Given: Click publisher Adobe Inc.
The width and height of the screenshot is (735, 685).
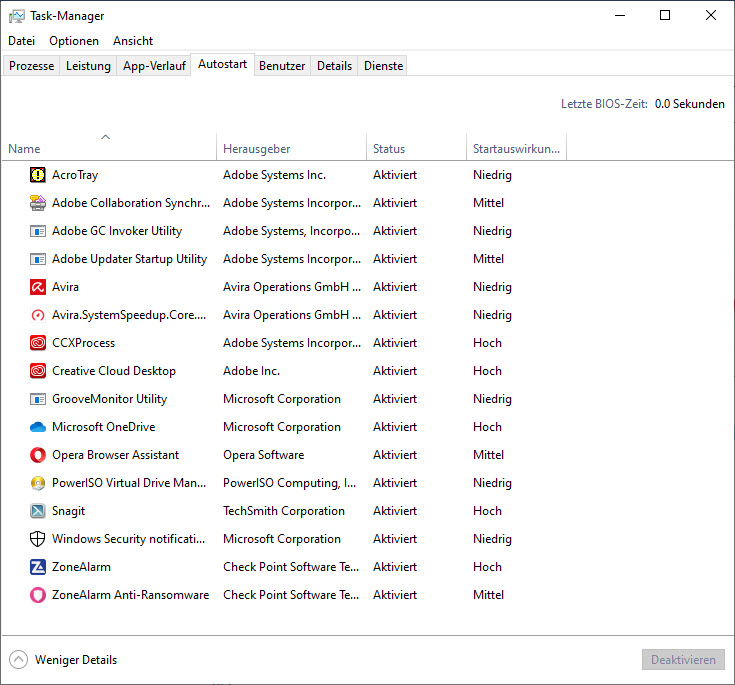Looking at the screenshot, I should click(251, 371).
